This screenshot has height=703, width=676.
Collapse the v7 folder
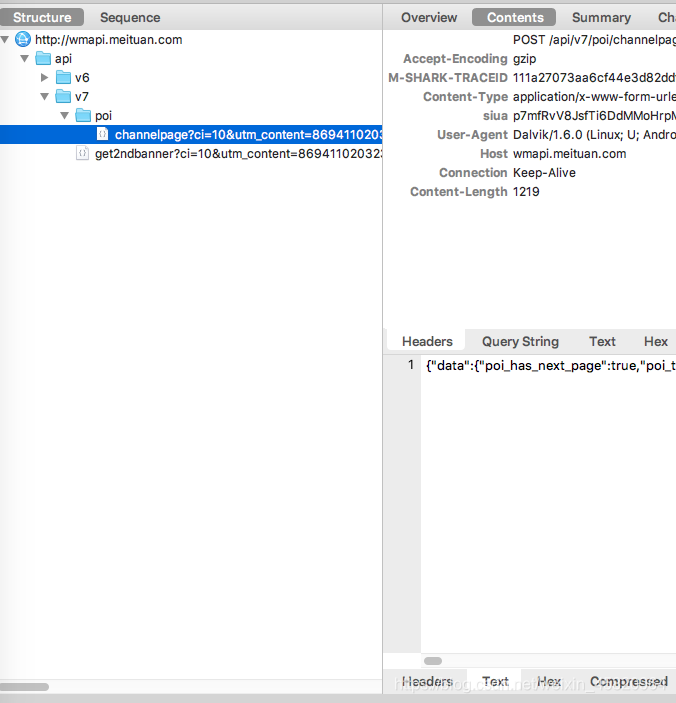pos(44,96)
